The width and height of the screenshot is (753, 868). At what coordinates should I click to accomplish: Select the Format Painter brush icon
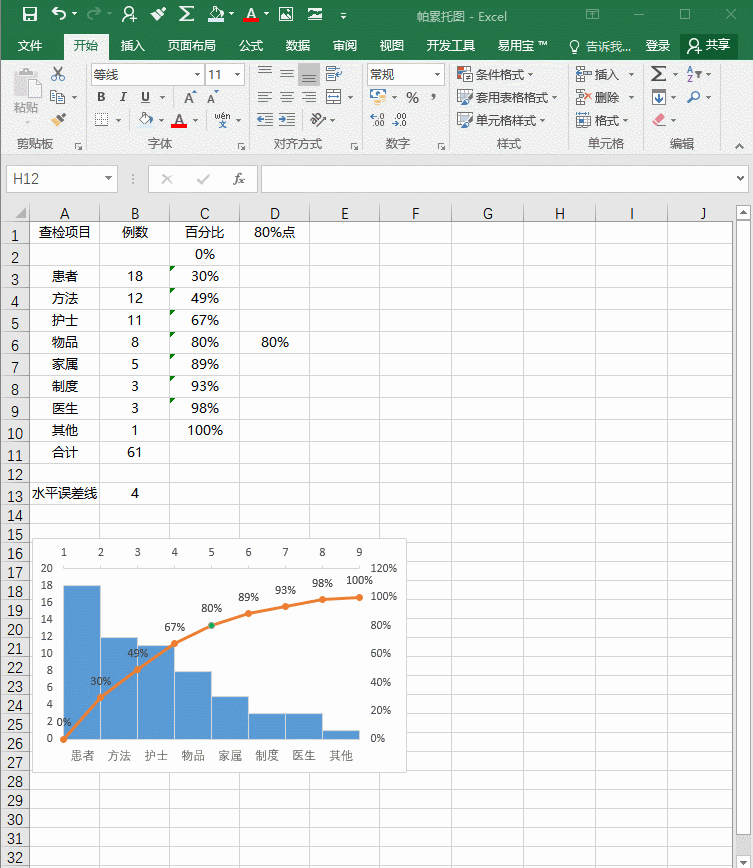pyautogui.click(x=58, y=120)
